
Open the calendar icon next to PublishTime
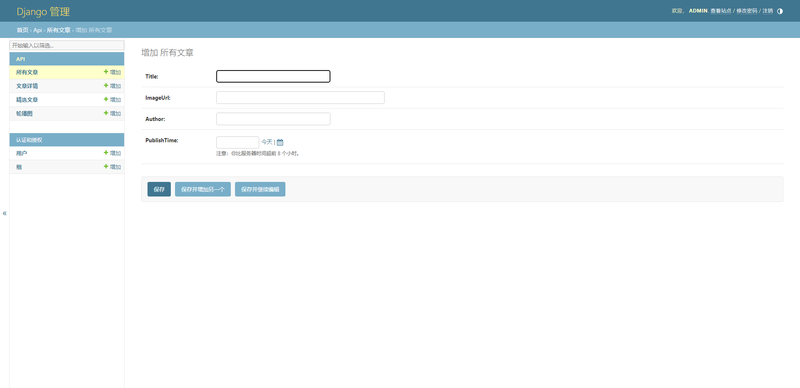click(280, 142)
